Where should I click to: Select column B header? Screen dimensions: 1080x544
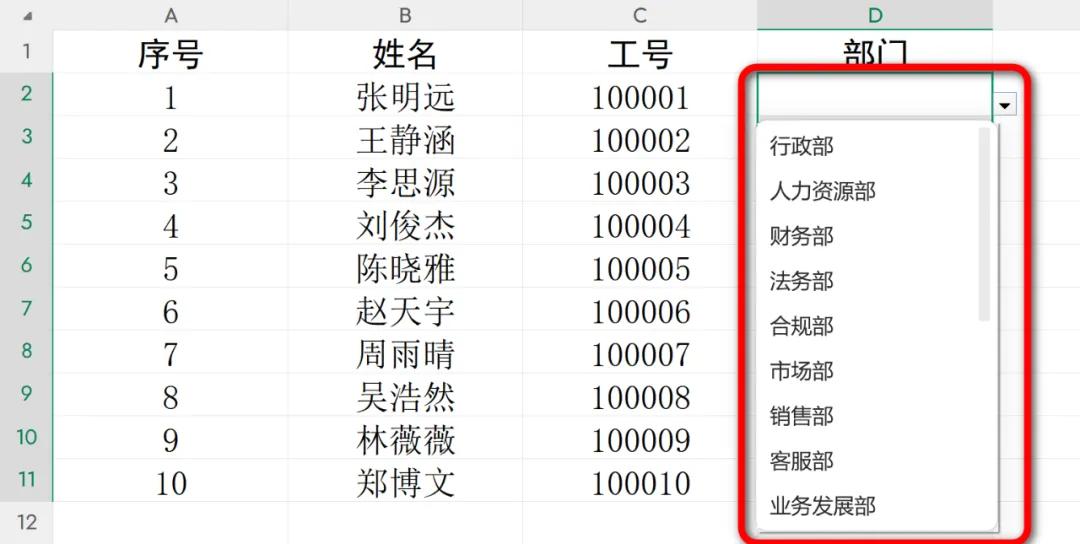coord(405,15)
